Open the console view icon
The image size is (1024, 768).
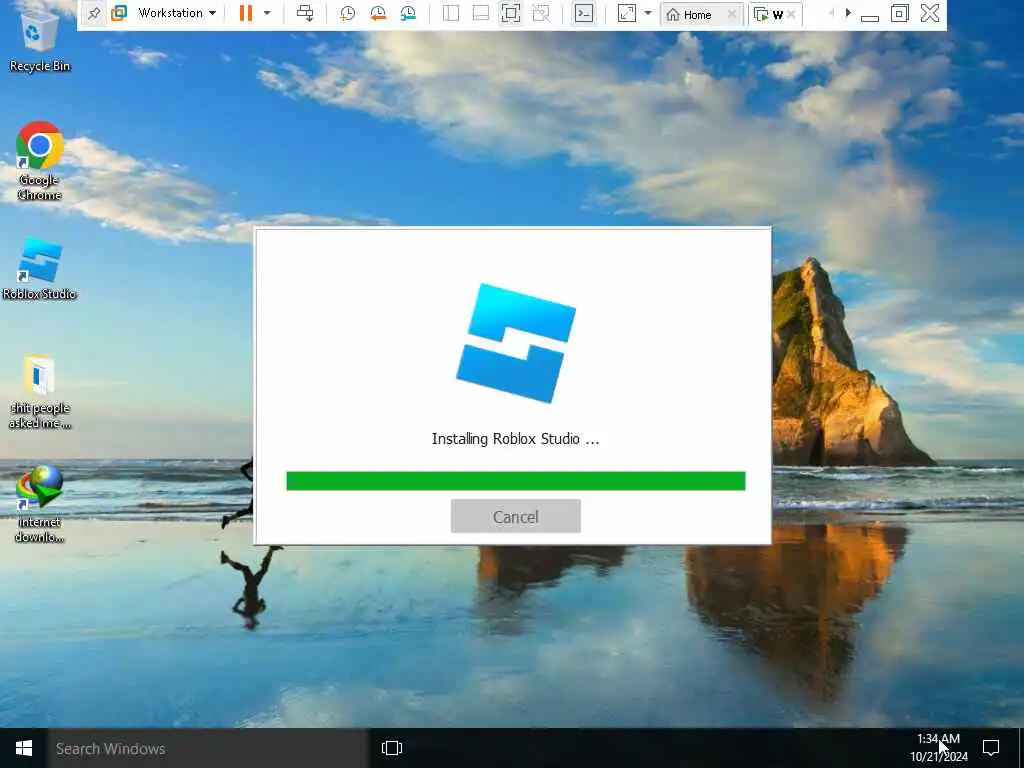(584, 14)
